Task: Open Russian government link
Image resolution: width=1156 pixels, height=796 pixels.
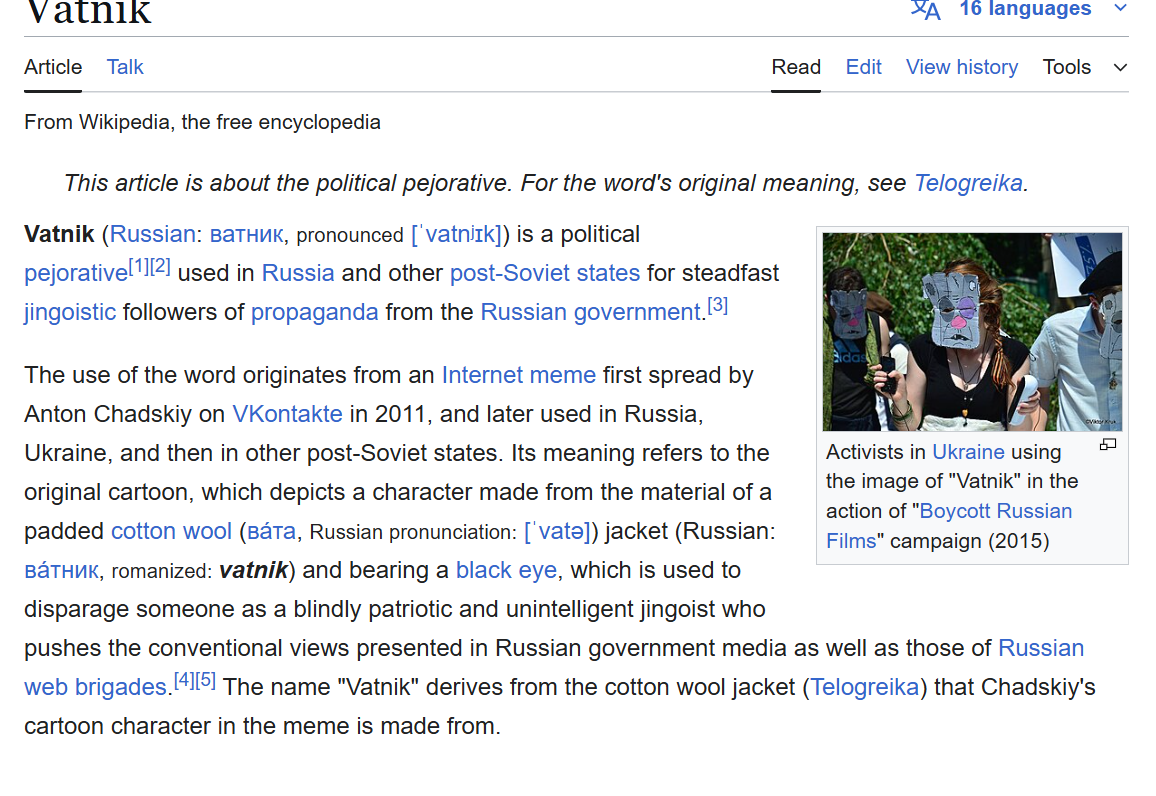Action: coord(591,313)
